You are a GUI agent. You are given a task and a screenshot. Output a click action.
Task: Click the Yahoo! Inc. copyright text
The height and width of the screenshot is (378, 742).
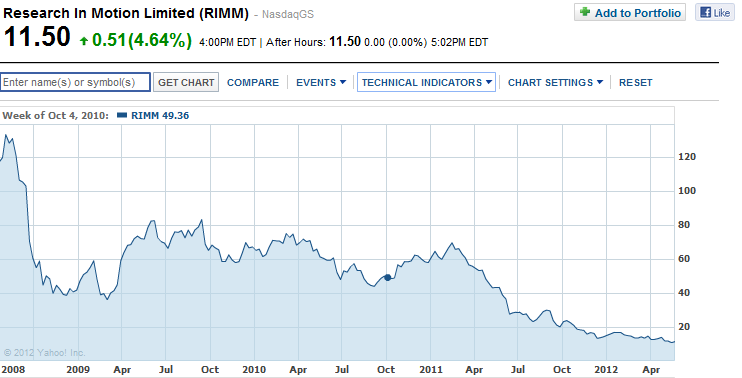[x=44, y=353]
